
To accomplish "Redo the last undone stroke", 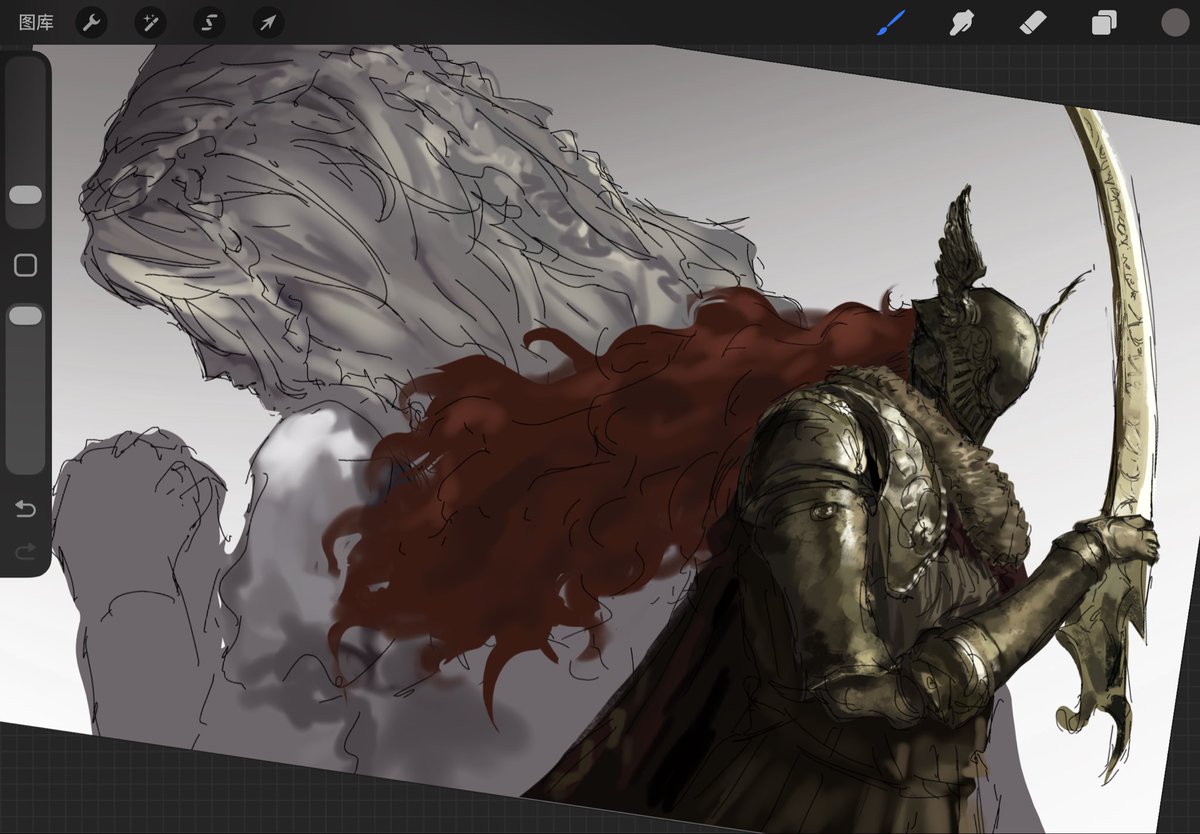I will point(25,551).
